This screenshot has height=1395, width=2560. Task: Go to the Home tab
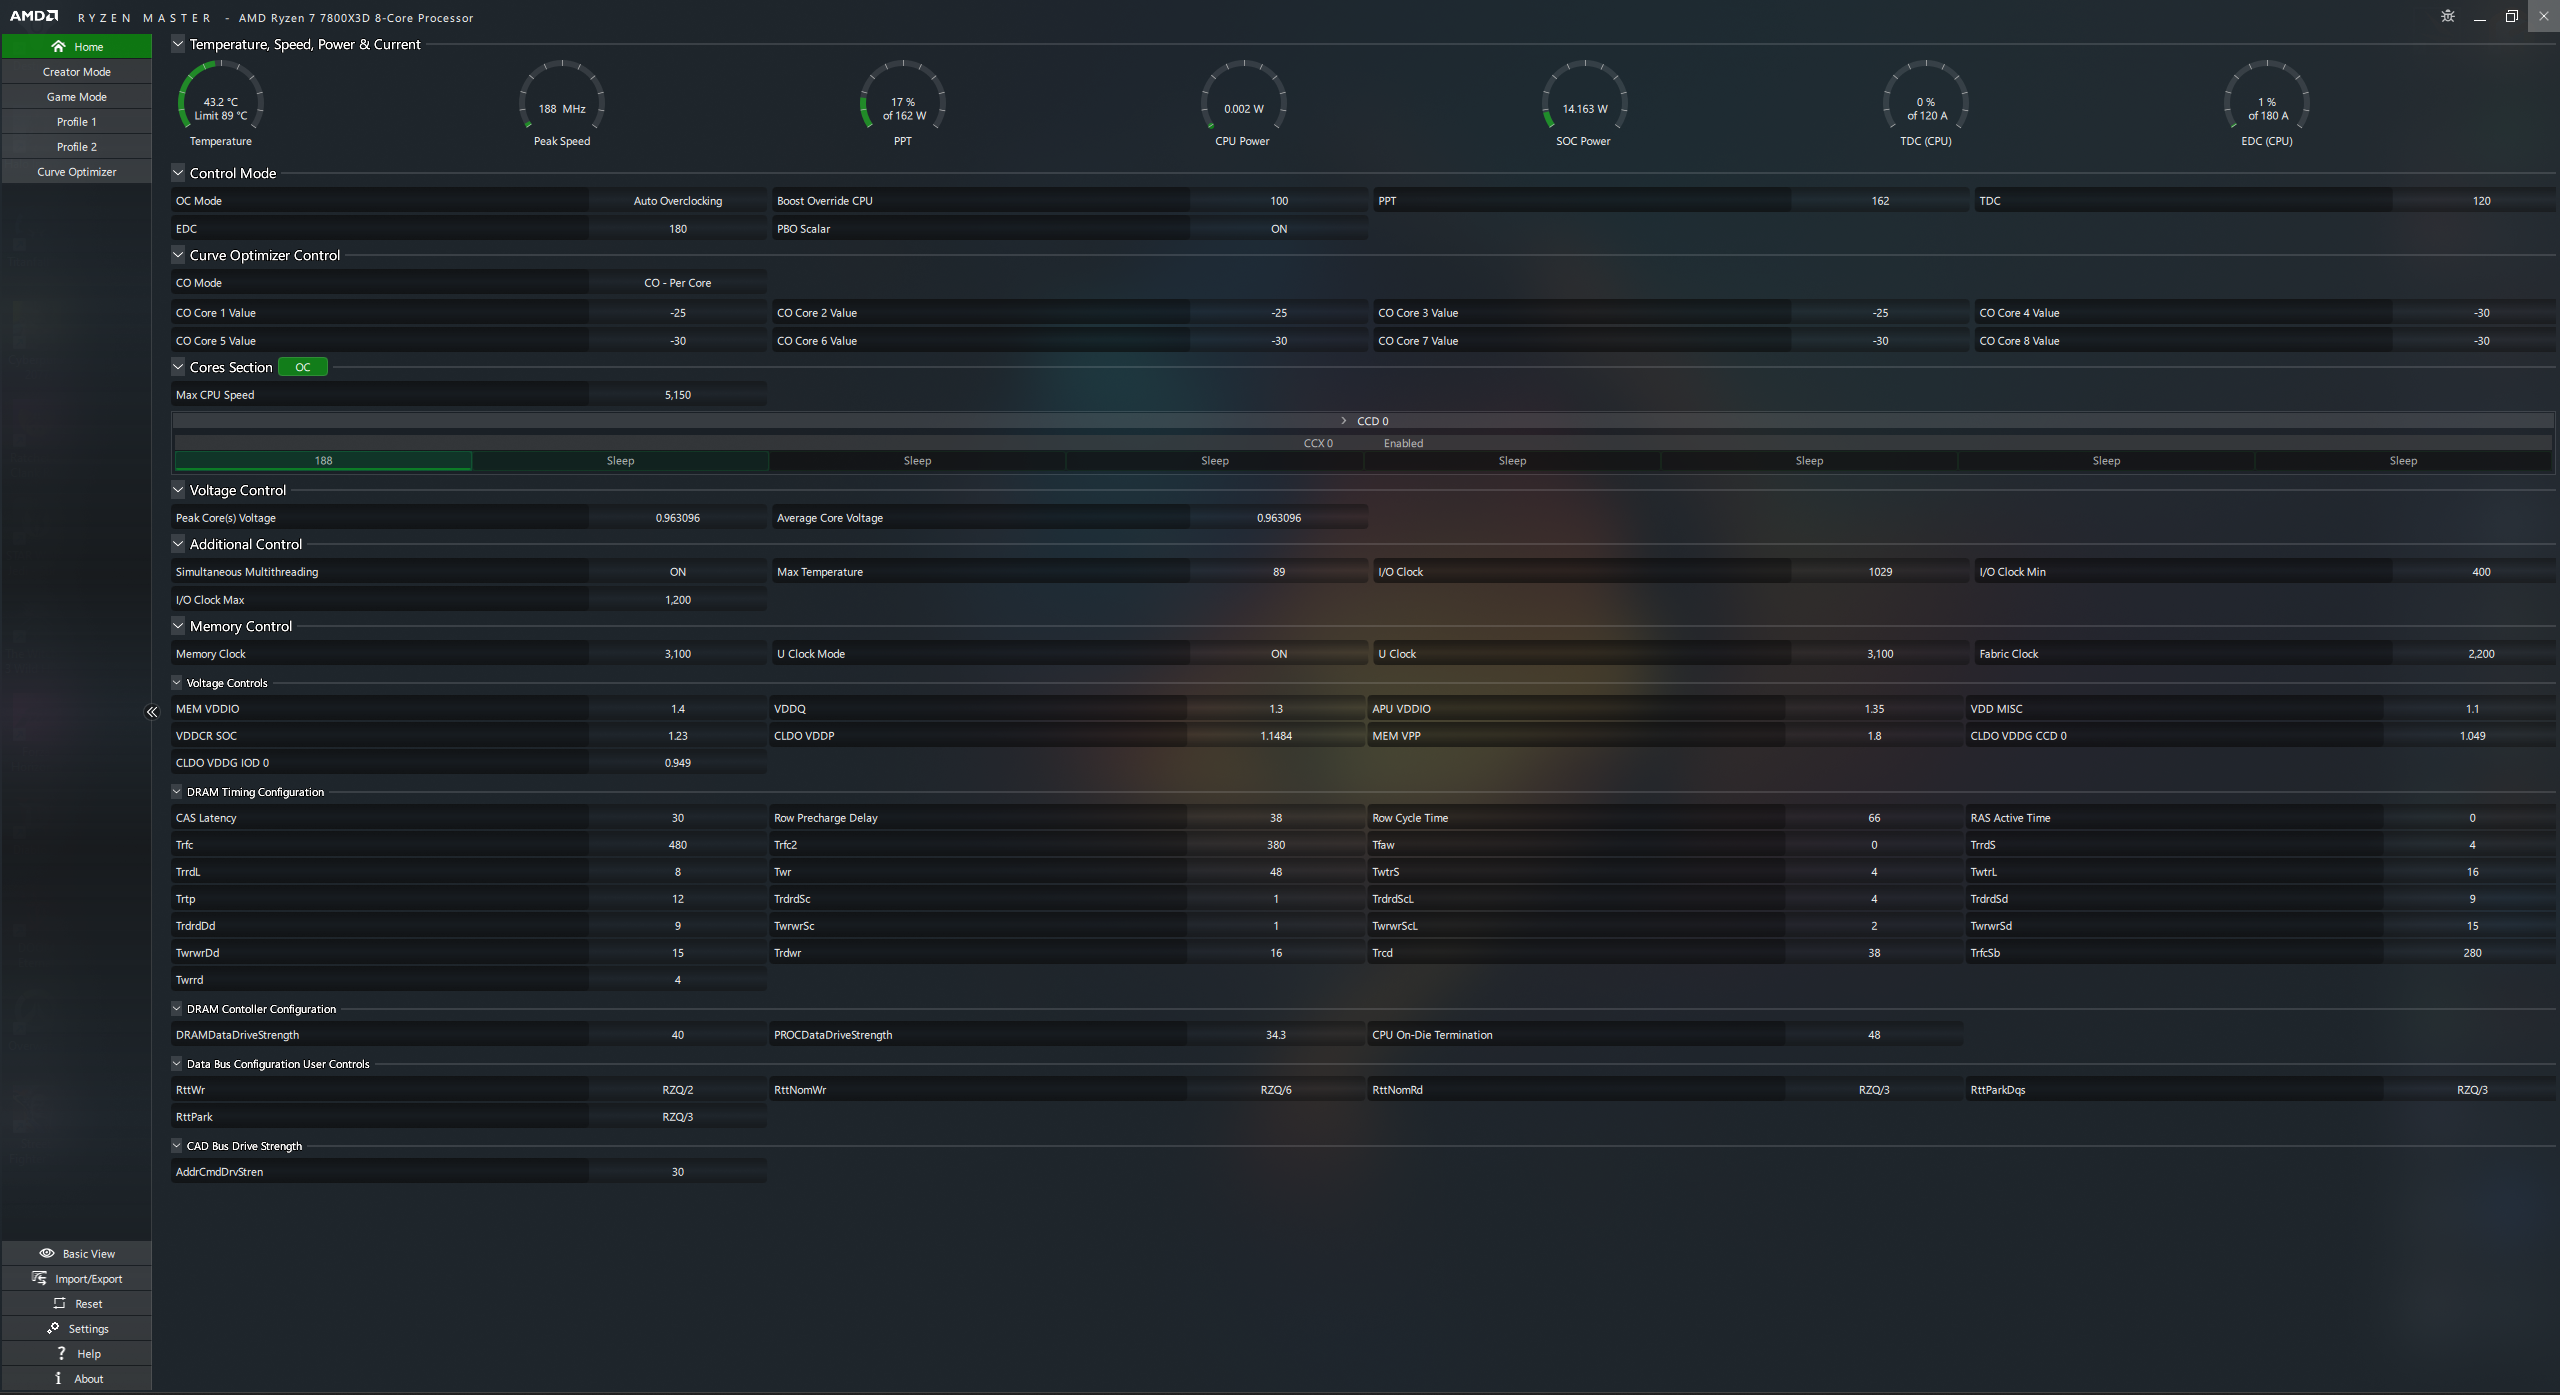pos(77,46)
